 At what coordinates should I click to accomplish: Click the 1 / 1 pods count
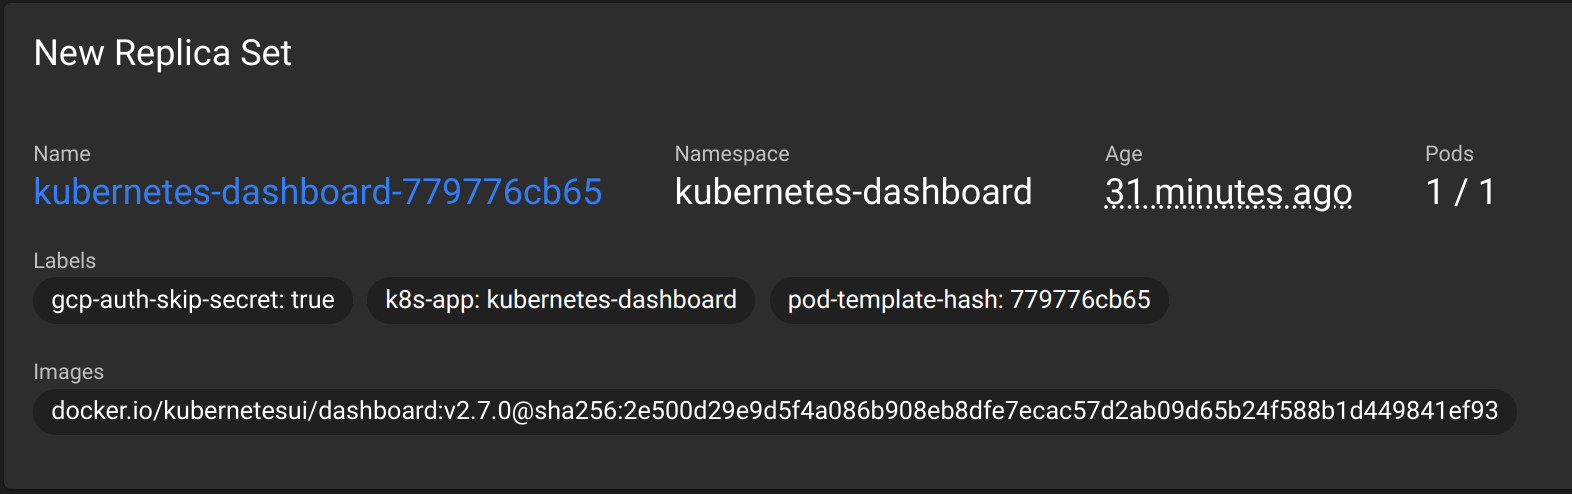pyautogui.click(x=1460, y=192)
